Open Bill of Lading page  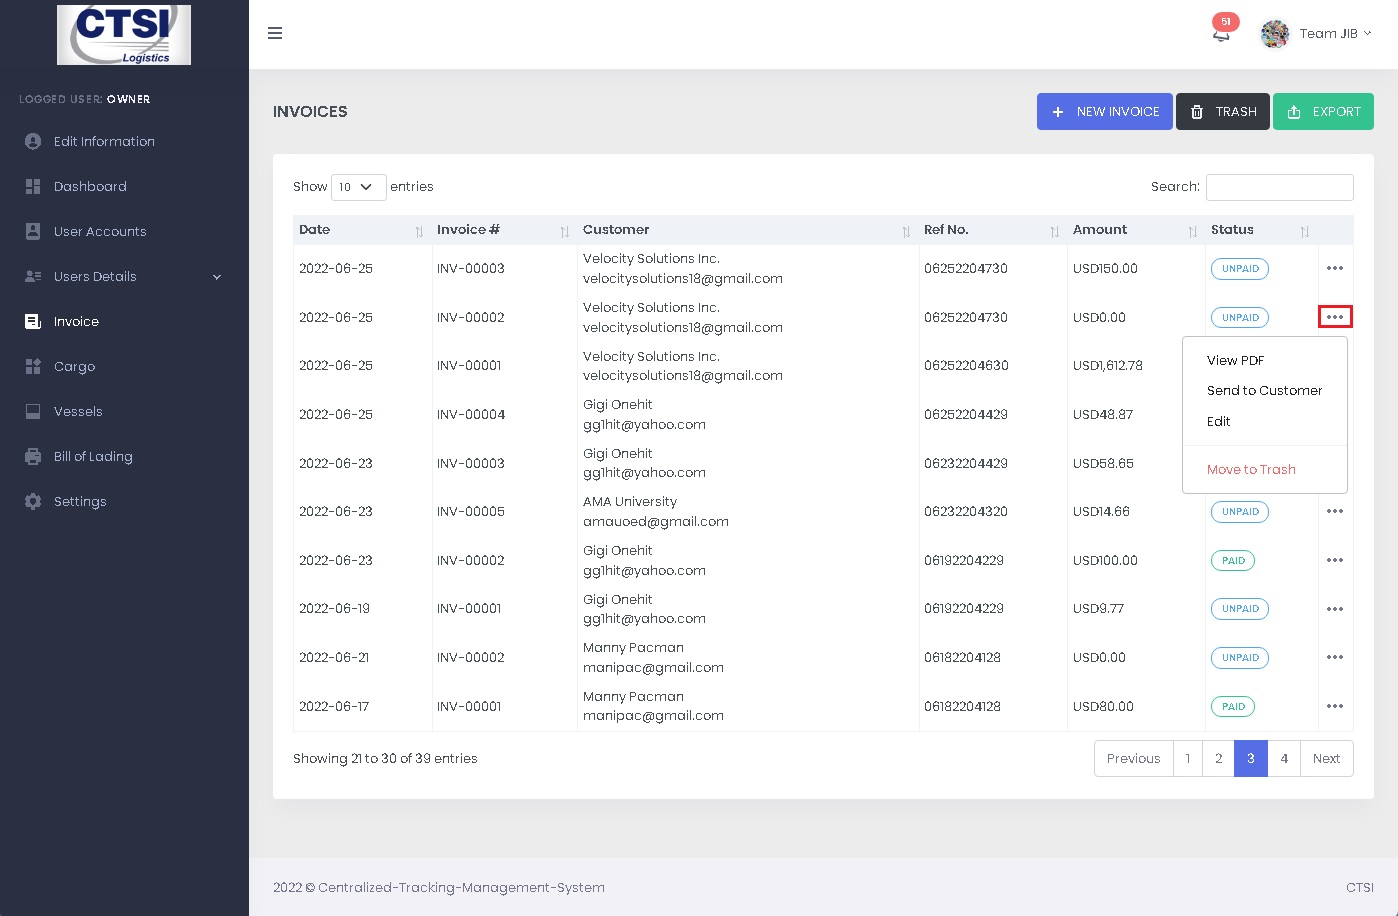92,457
